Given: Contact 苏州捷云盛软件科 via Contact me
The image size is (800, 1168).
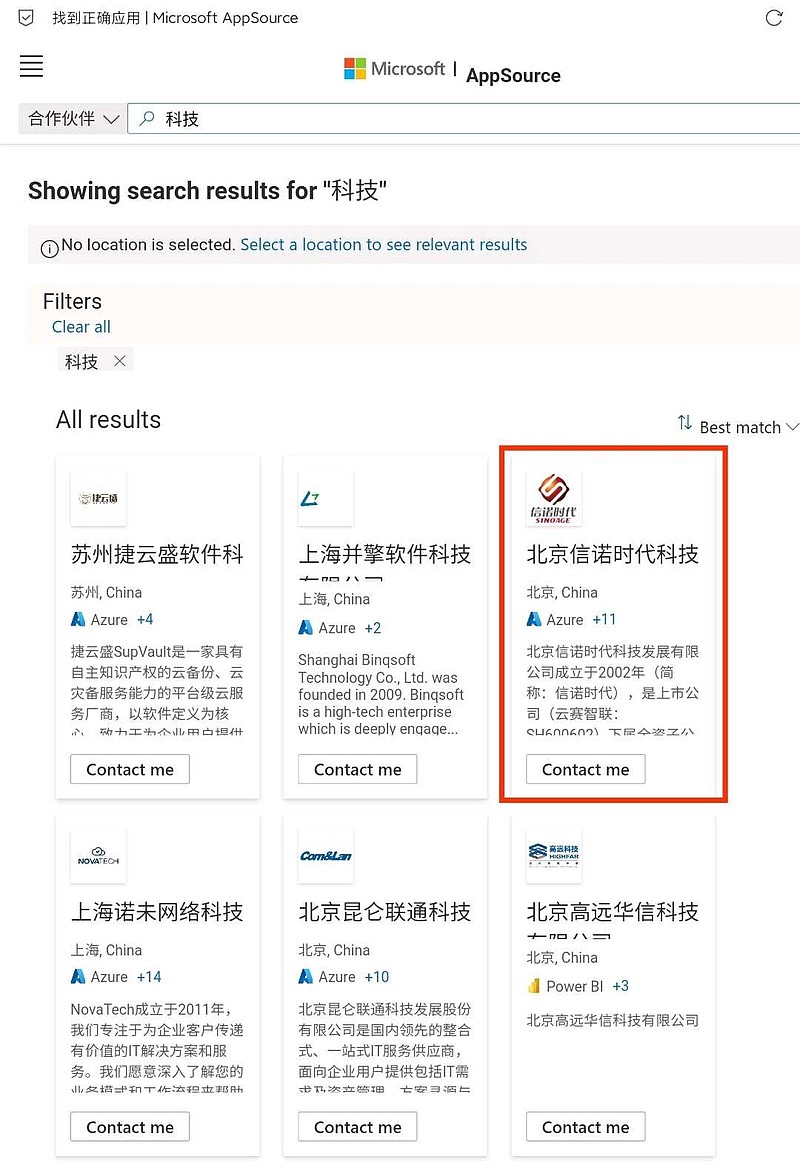Looking at the screenshot, I should coord(130,769).
